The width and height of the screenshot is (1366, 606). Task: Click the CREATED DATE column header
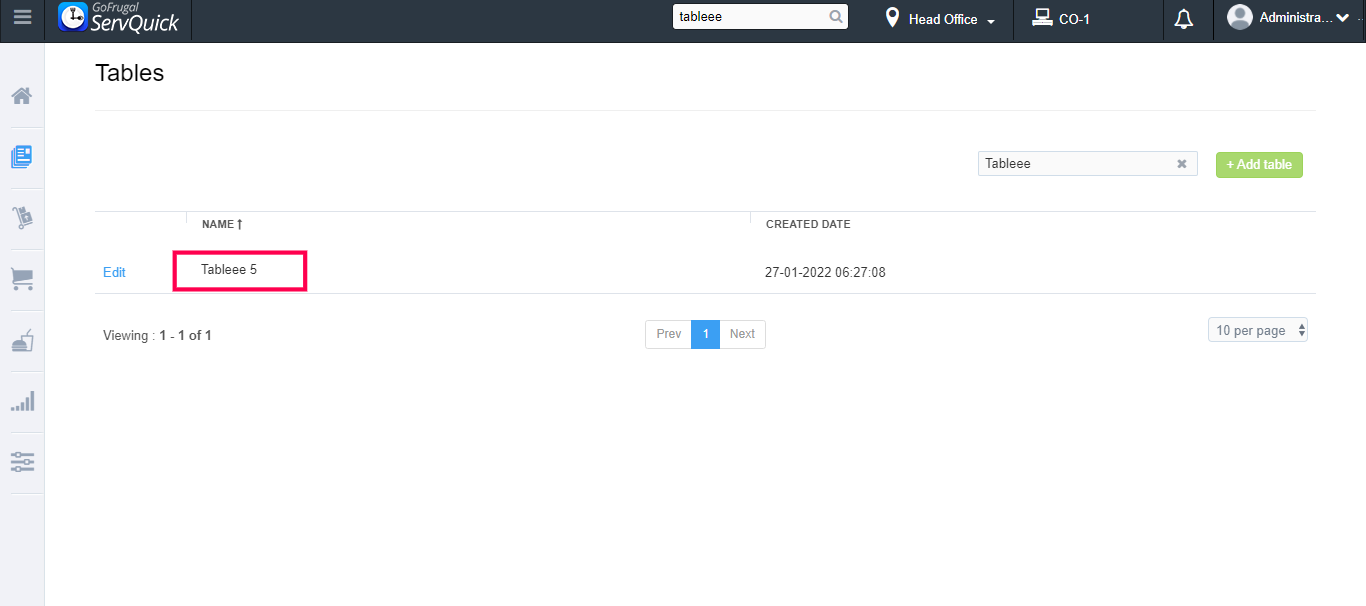point(808,224)
